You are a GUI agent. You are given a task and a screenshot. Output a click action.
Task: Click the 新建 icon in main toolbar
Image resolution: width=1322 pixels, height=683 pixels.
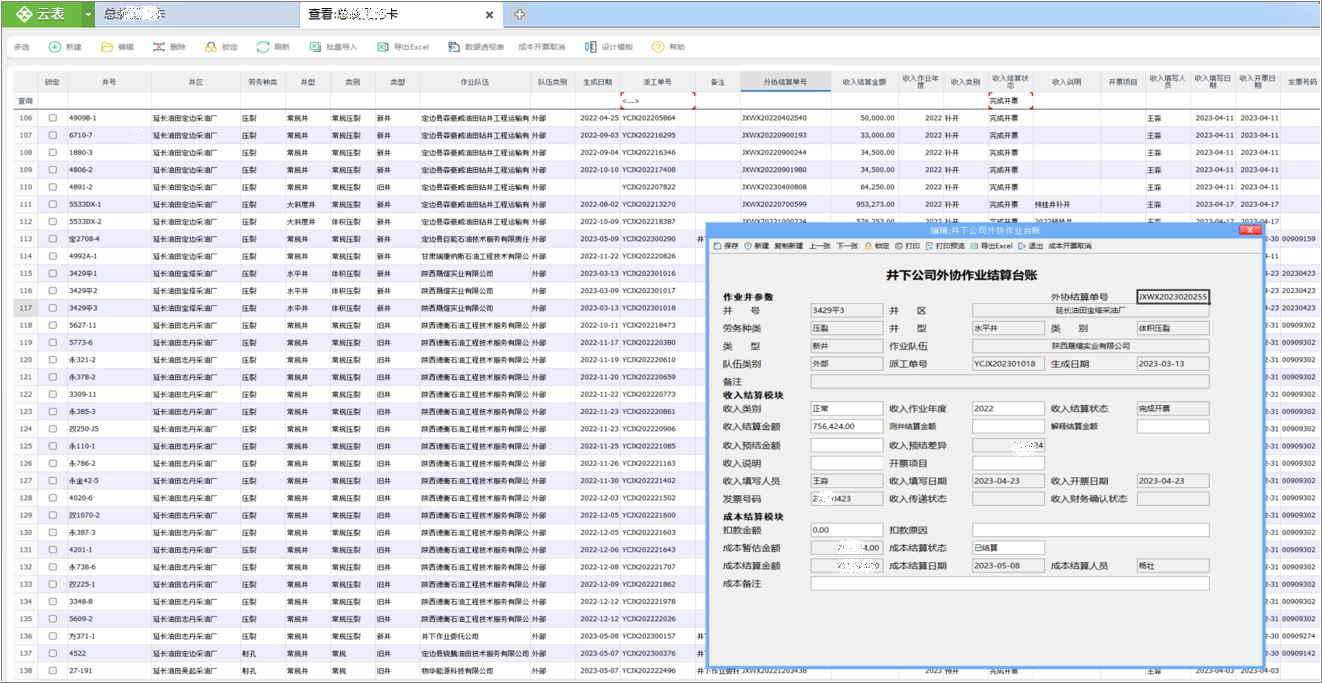[54, 47]
